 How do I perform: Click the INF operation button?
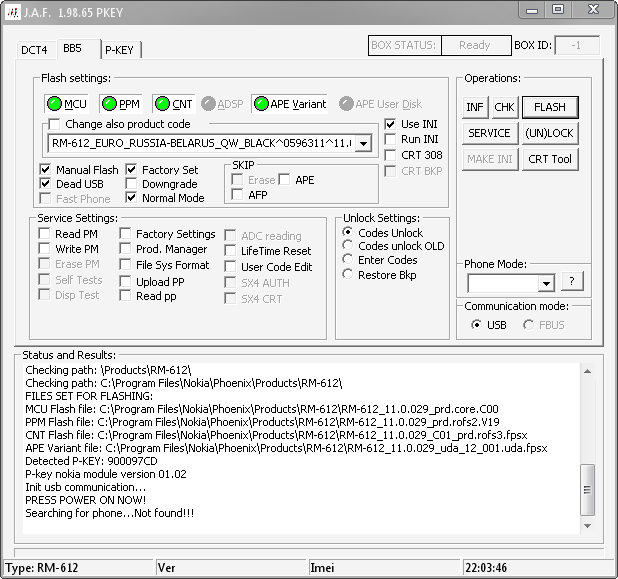(475, 107)
